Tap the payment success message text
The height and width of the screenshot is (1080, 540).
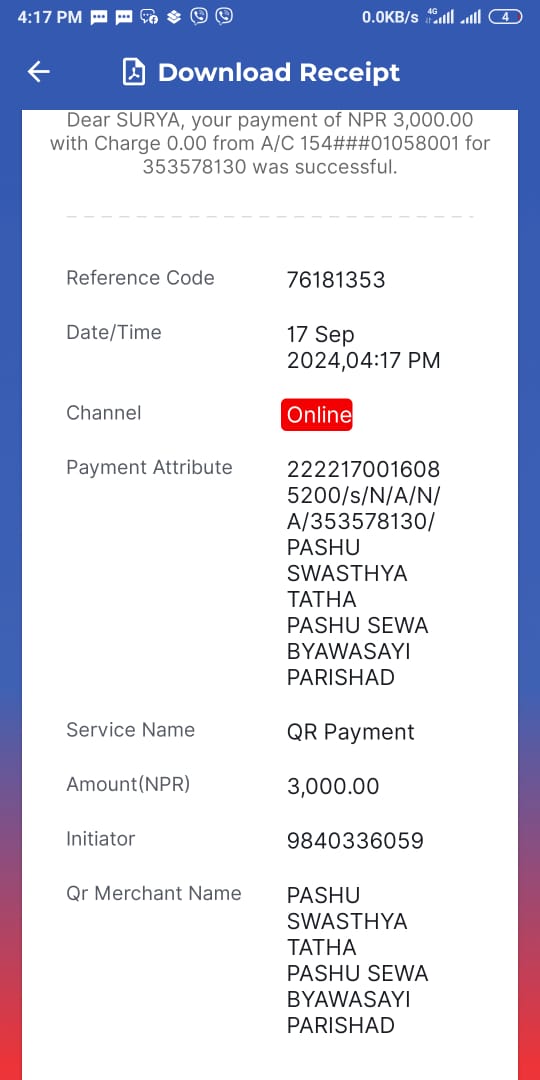coord(270,143)
